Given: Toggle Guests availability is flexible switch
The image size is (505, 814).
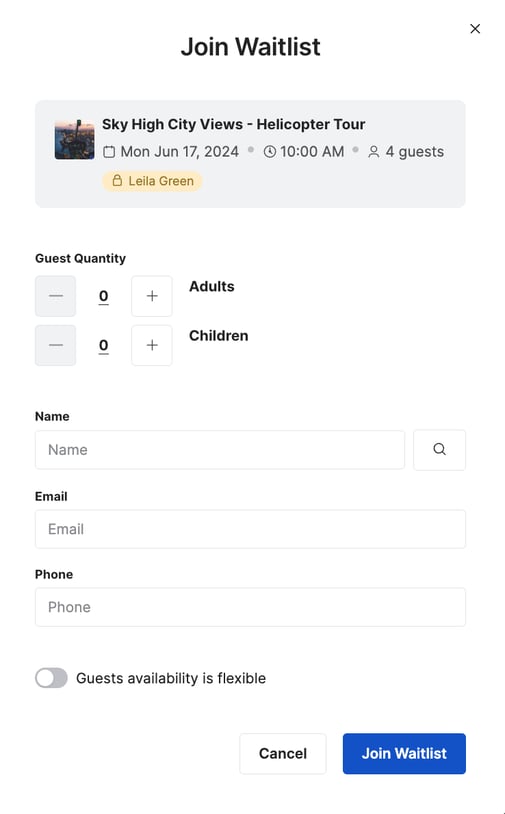Looking at the screenshot, I should pyautogui.click(x=51, y=678).
